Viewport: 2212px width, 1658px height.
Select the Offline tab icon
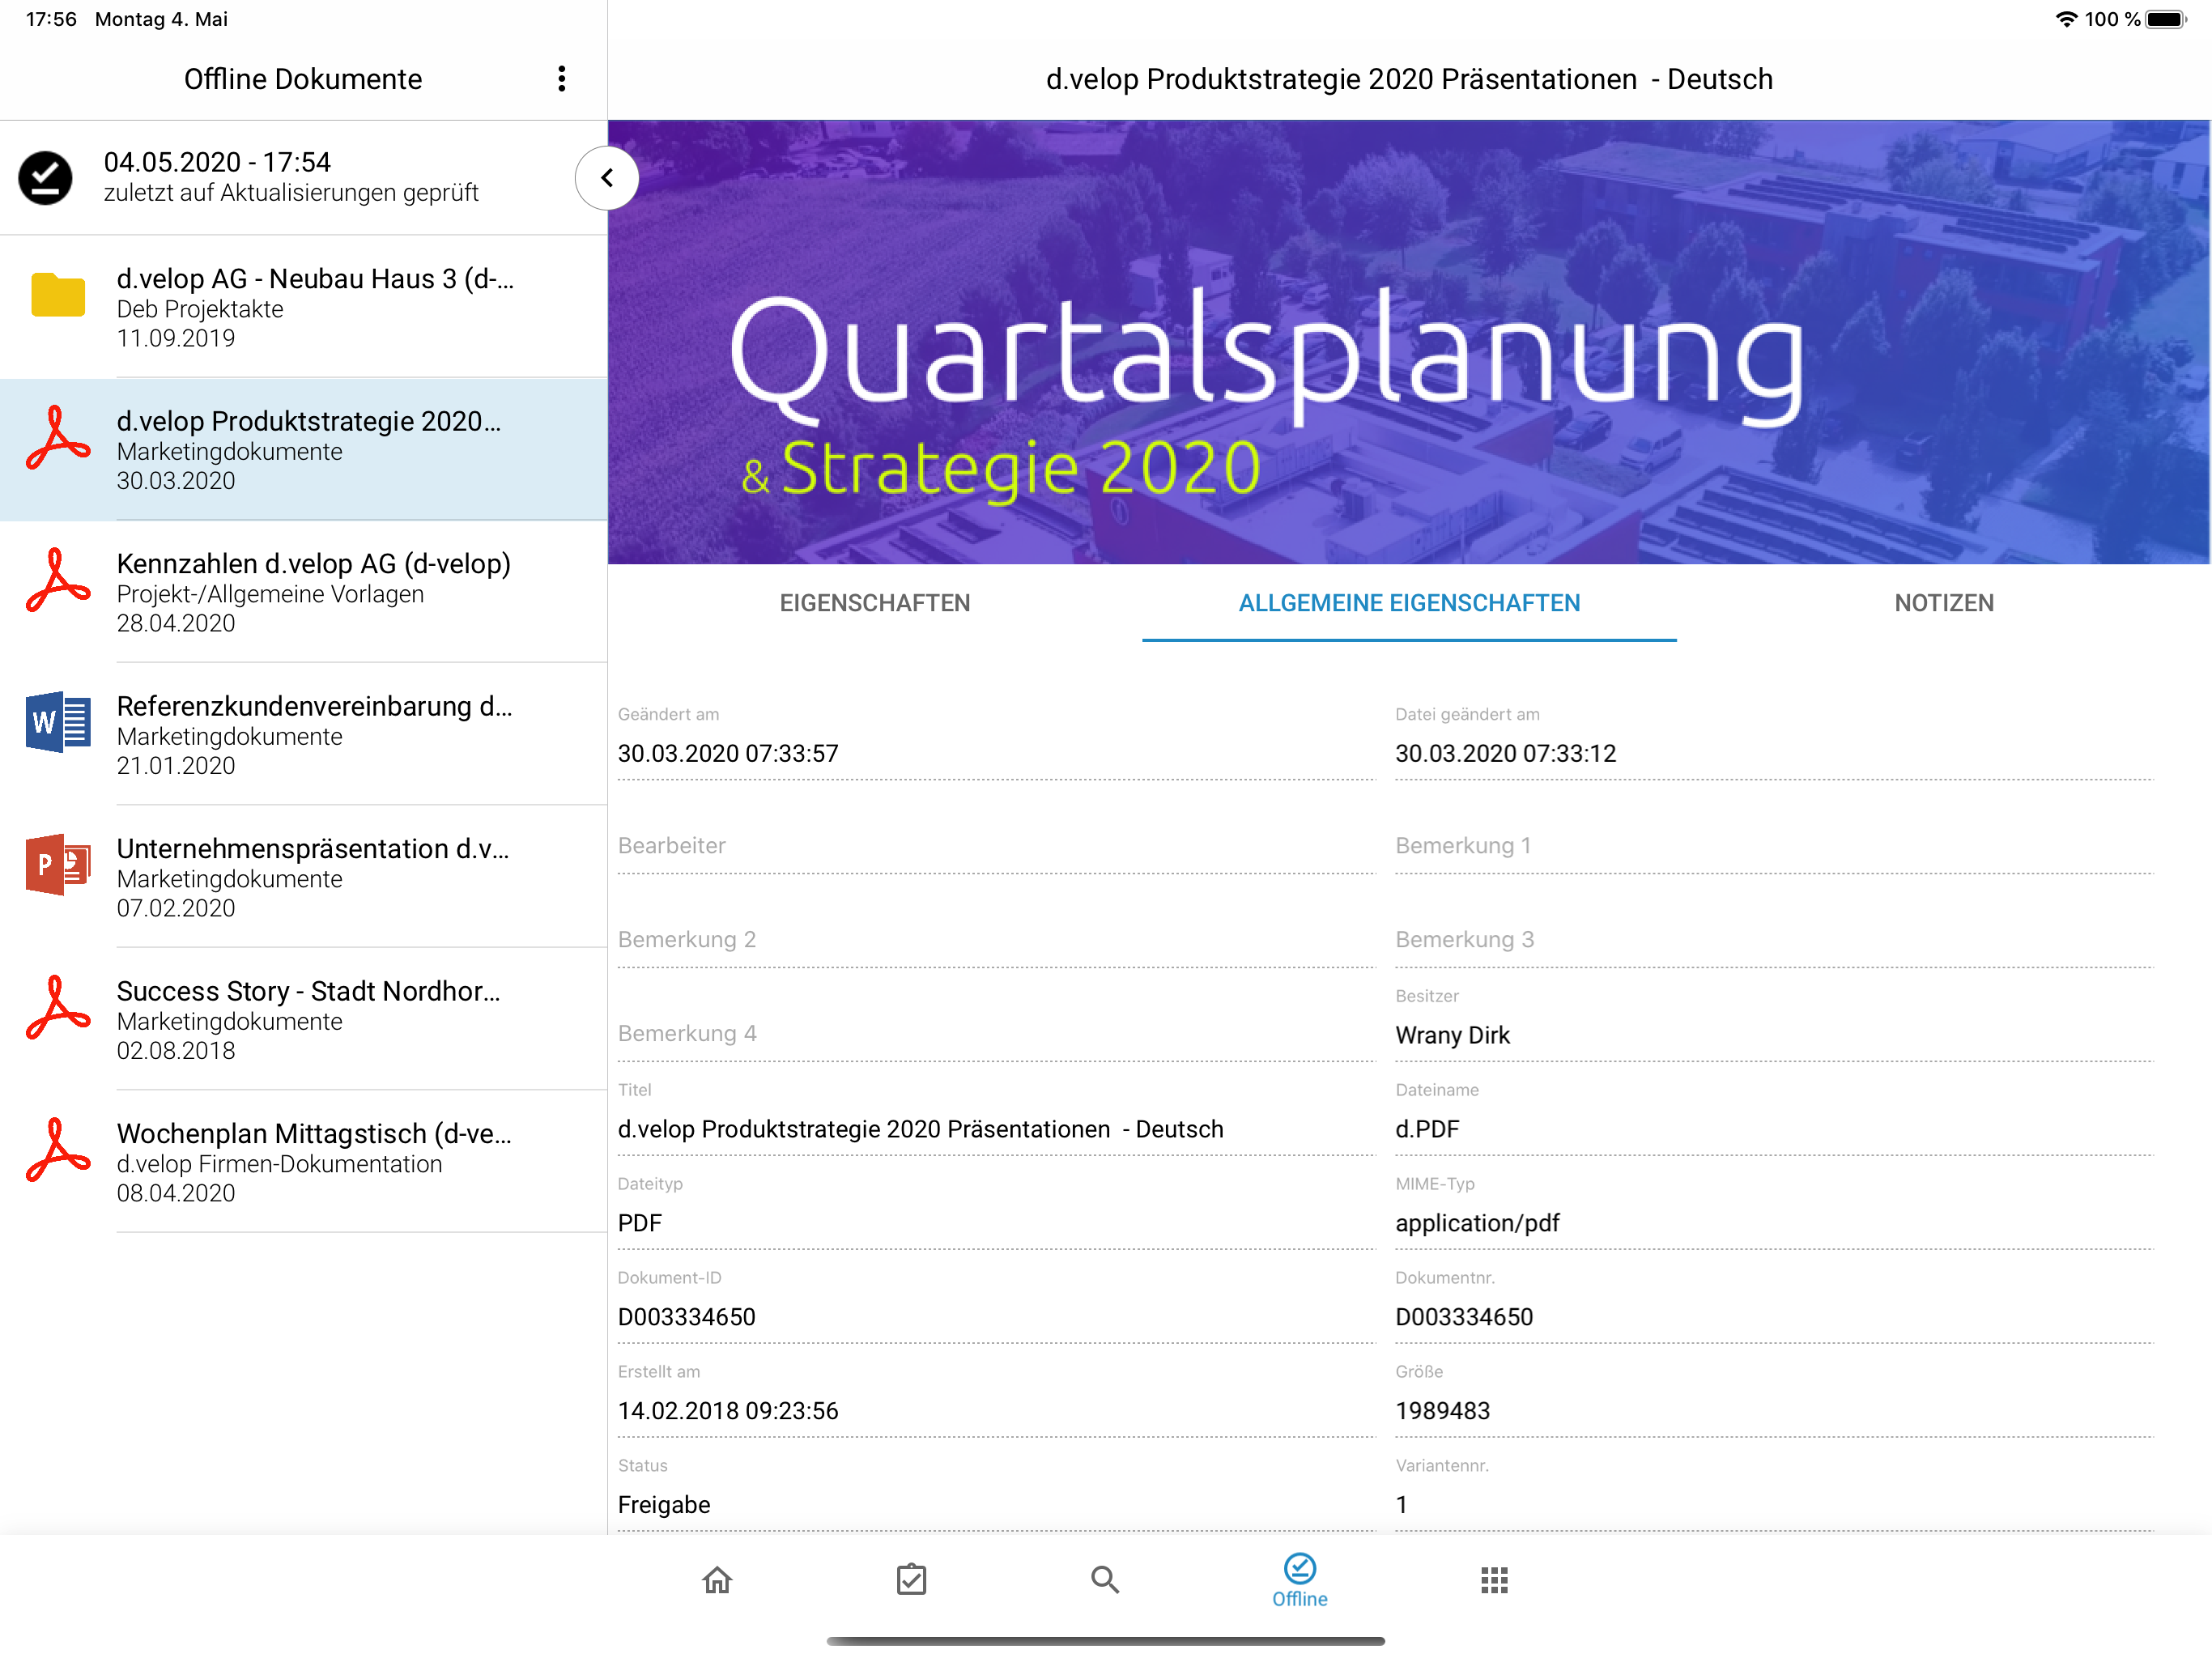coord(1300,1580)
